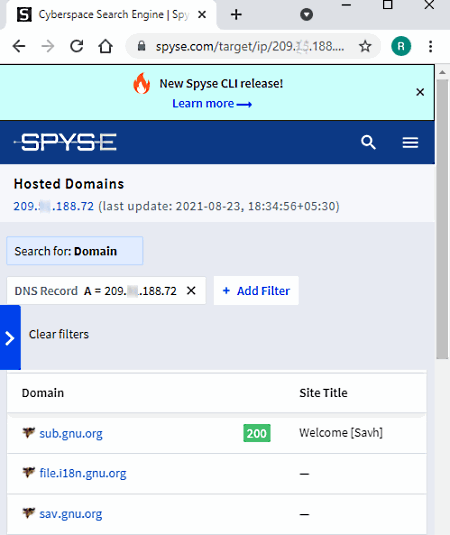The height and width of the screenshot is (535, 450).
Task: Click the DNS Record A filter chip
Action: [x=106, y=291]
